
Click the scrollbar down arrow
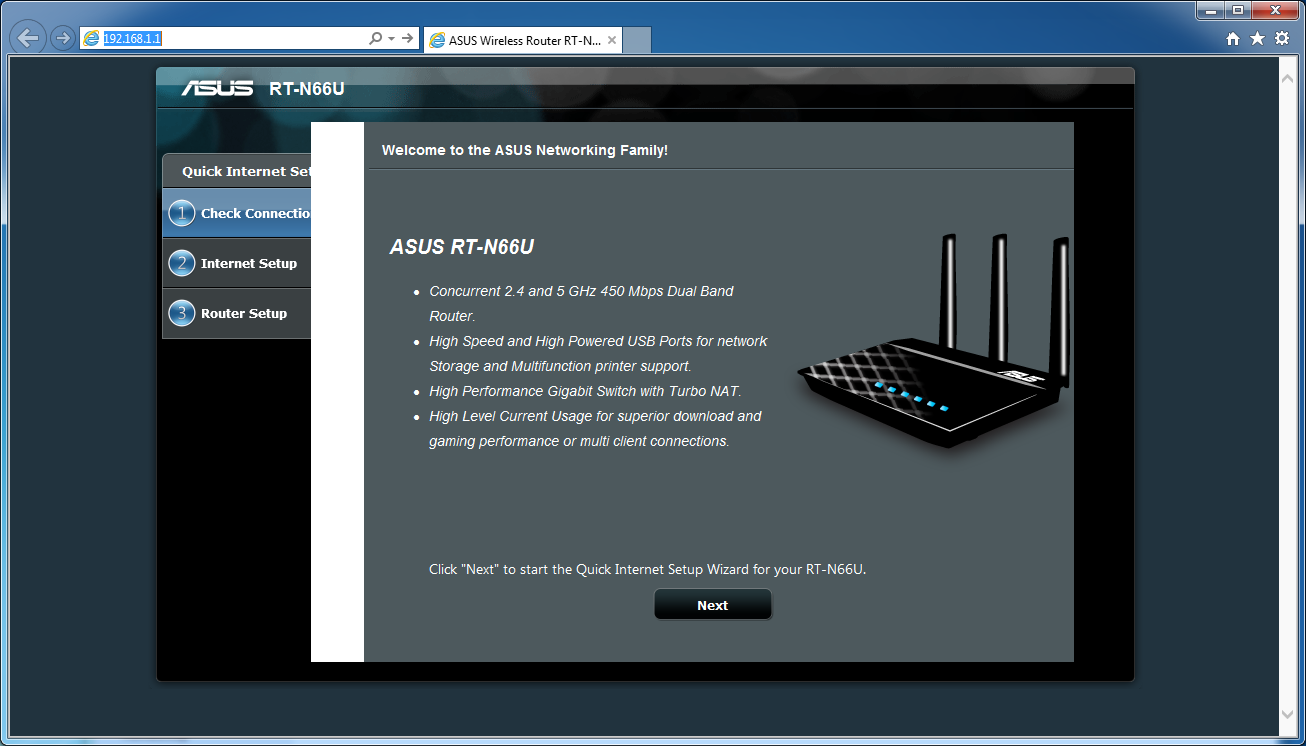[1288, 714]
